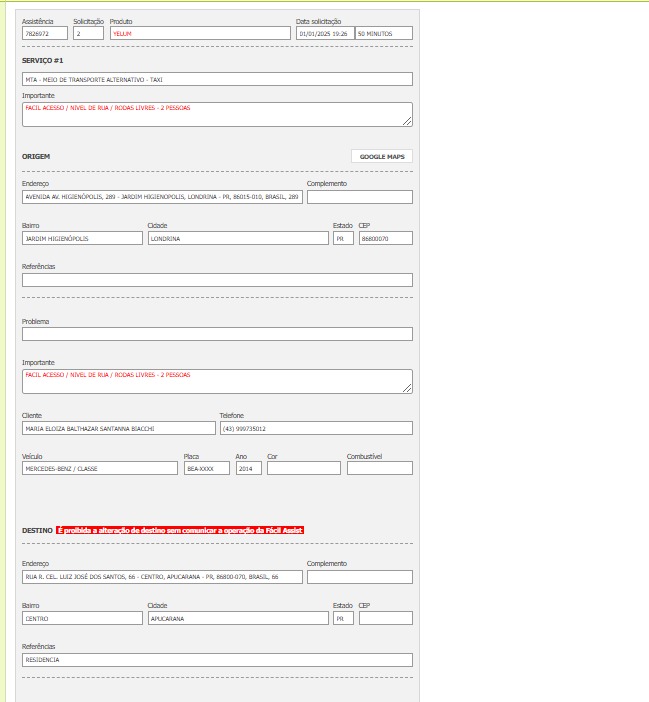Click the 50 MINUTOS field
Viewport: 649px width, 702px height.
tap(384, 33)
